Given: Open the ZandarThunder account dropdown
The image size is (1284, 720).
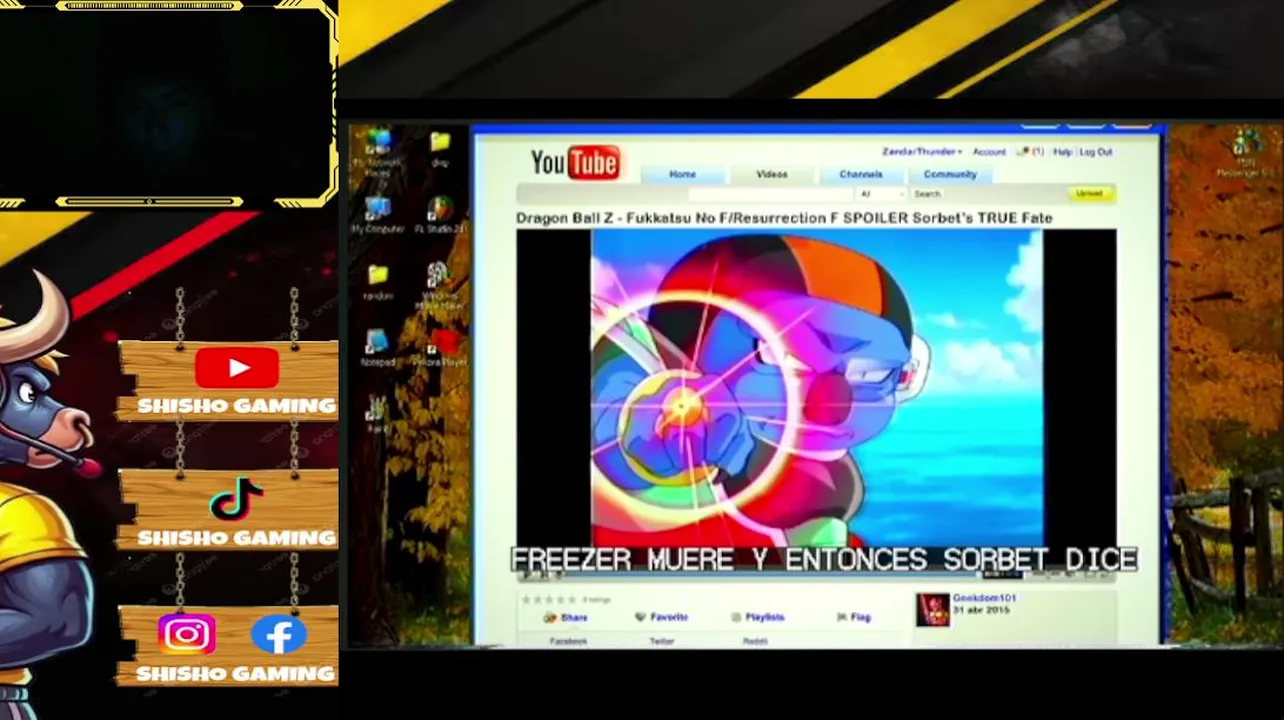Looking at the screenshot, I should 922,152.
